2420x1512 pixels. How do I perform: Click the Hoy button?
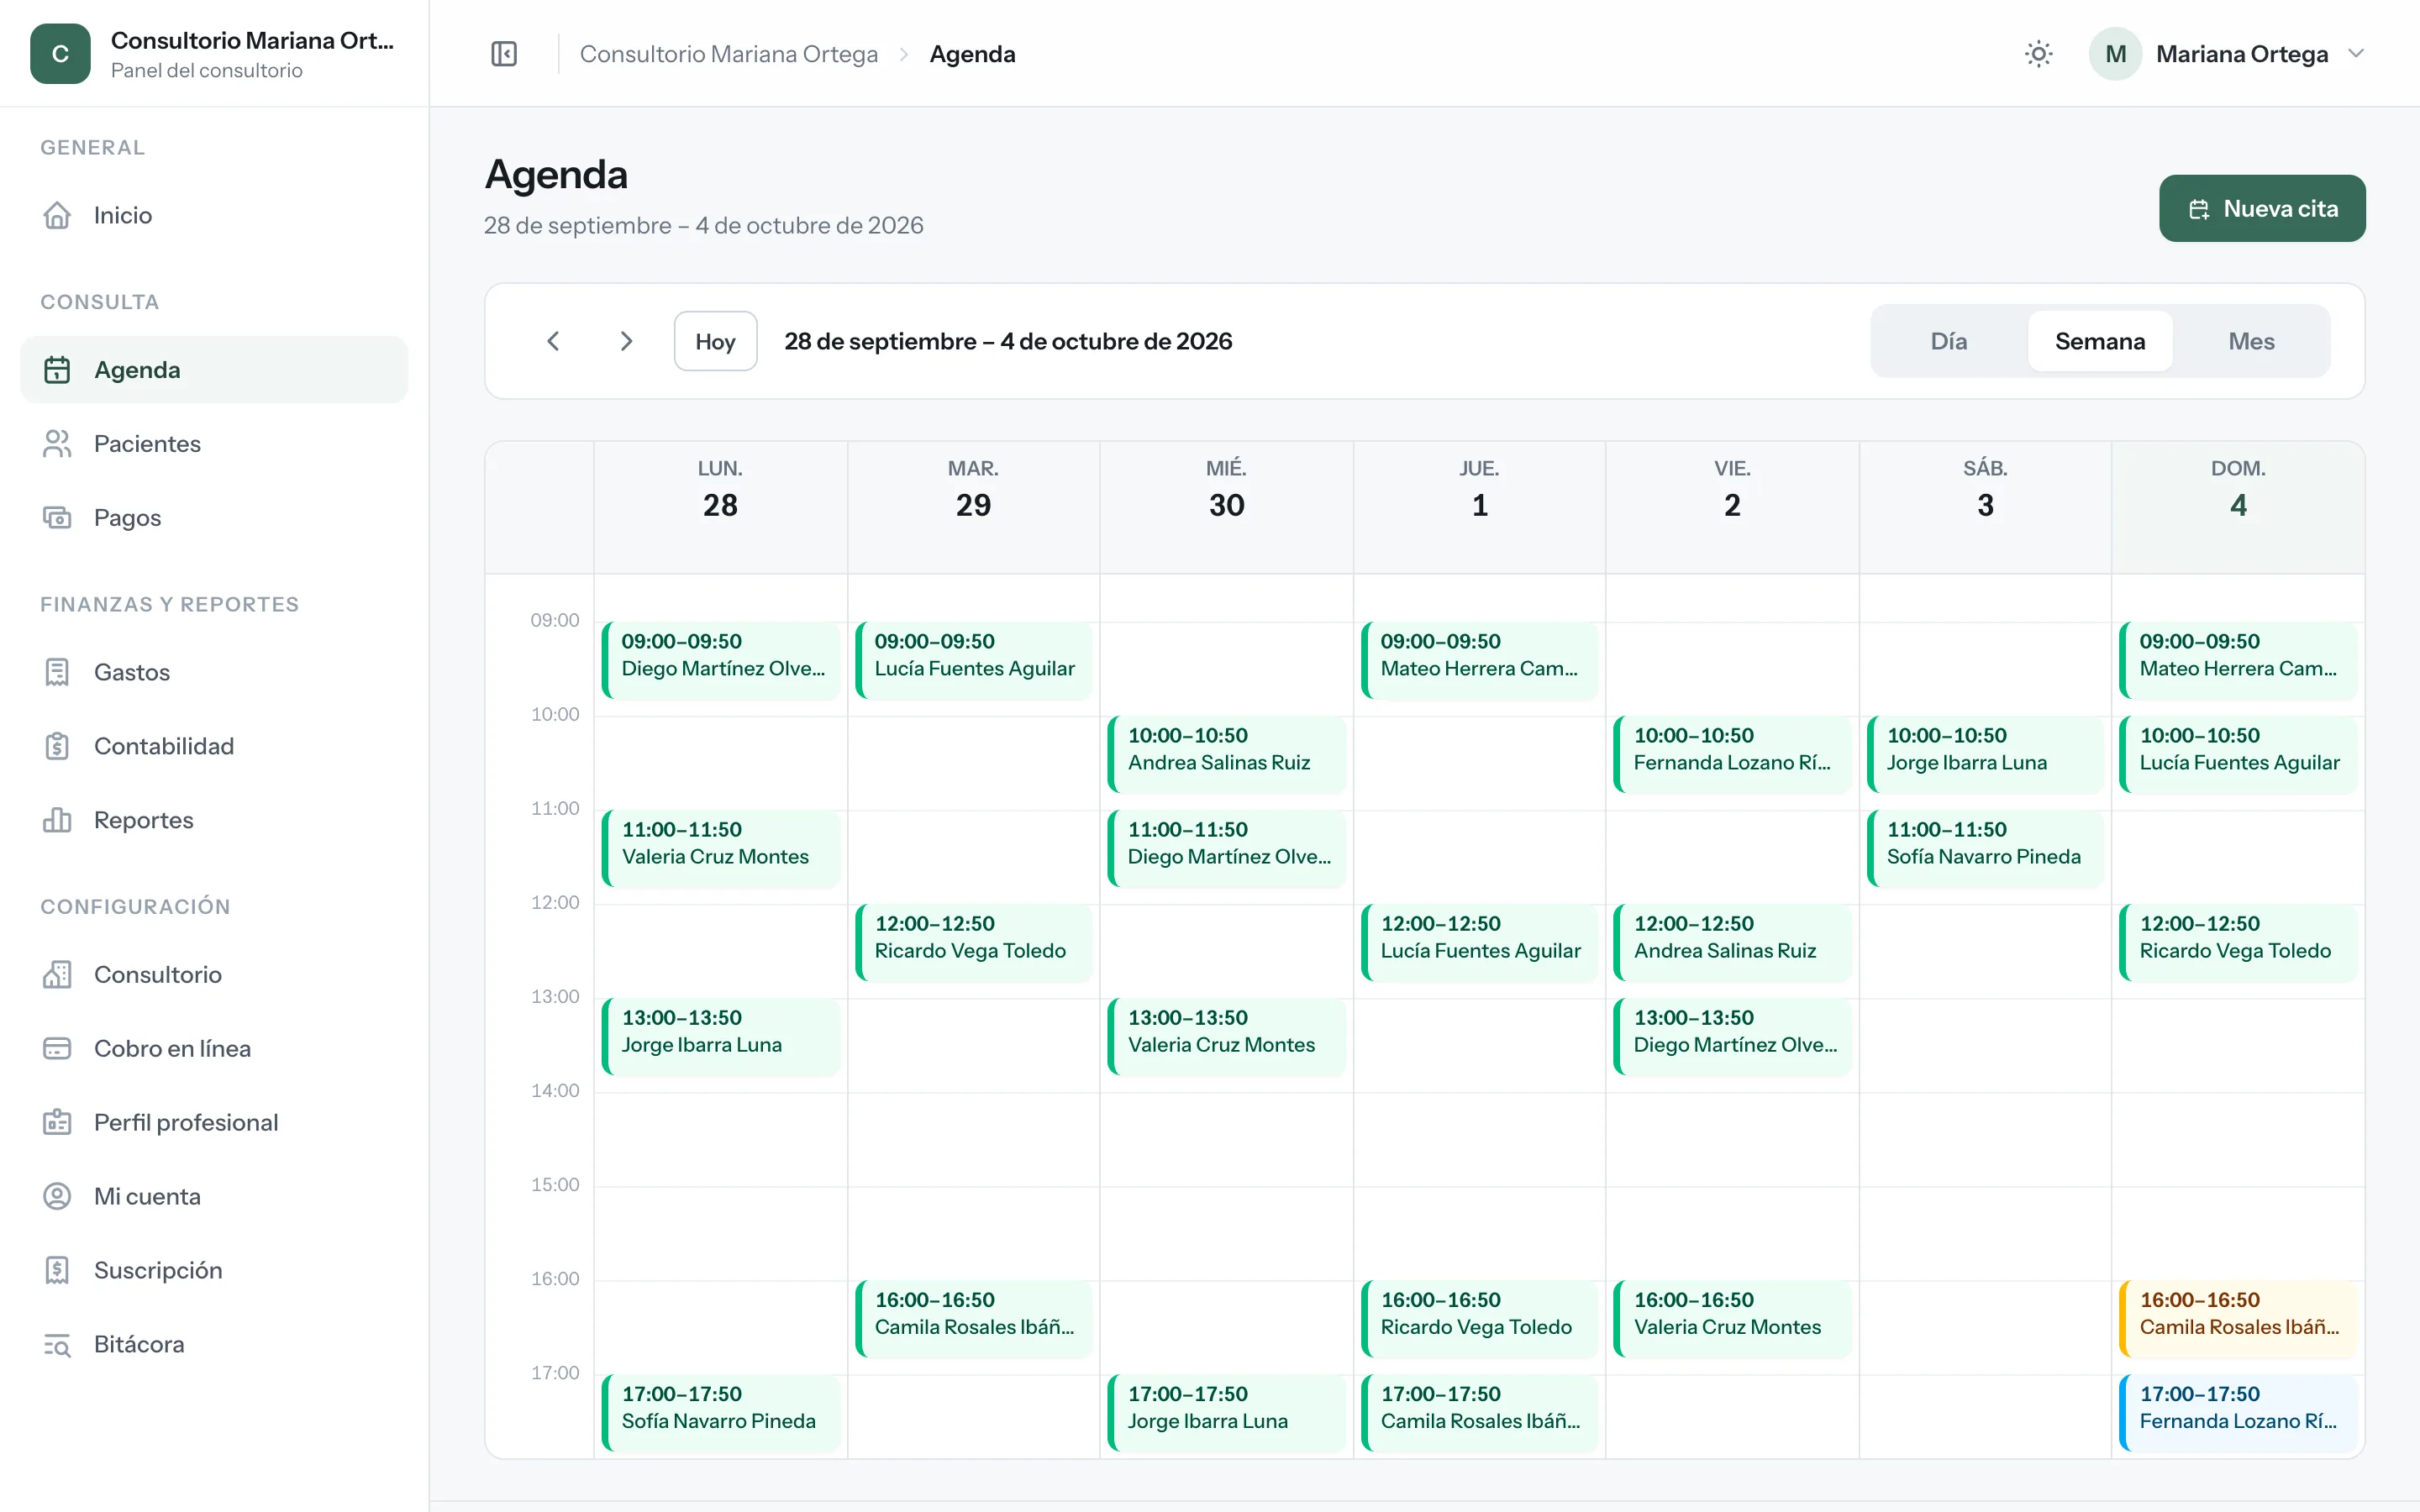coord(715,341)
